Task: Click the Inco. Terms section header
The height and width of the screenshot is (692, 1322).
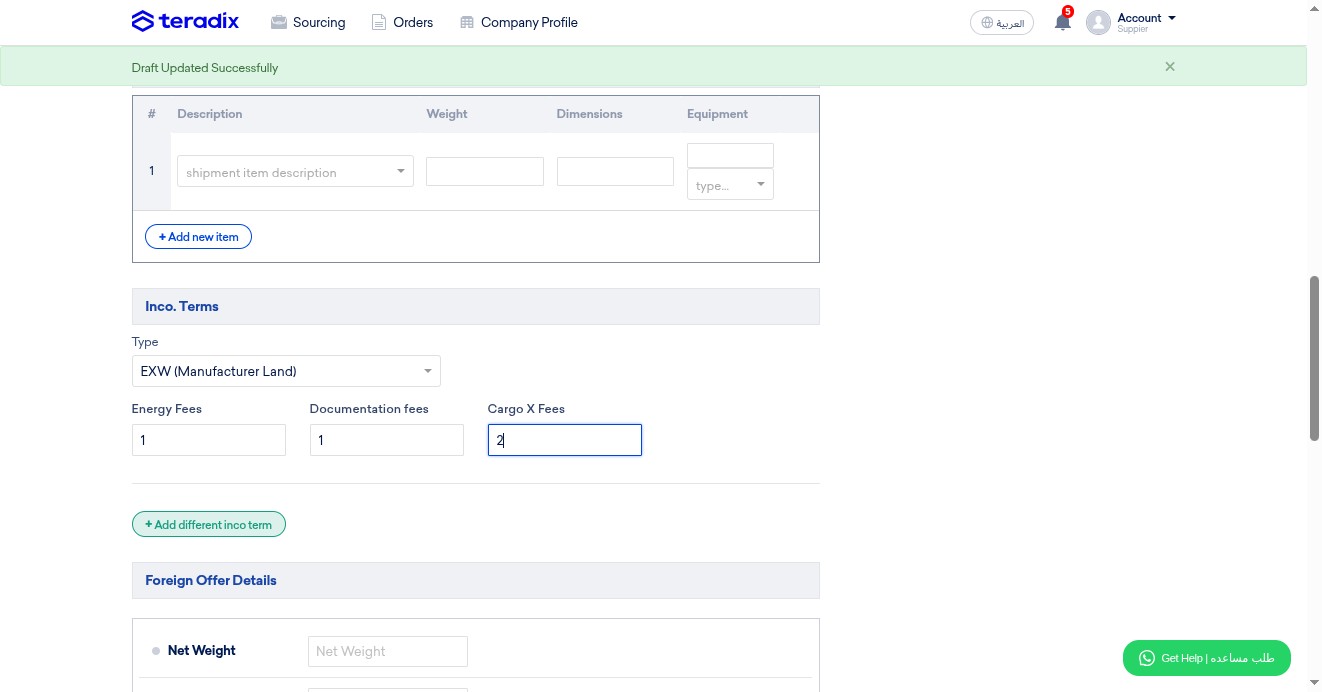Action: 476,306
